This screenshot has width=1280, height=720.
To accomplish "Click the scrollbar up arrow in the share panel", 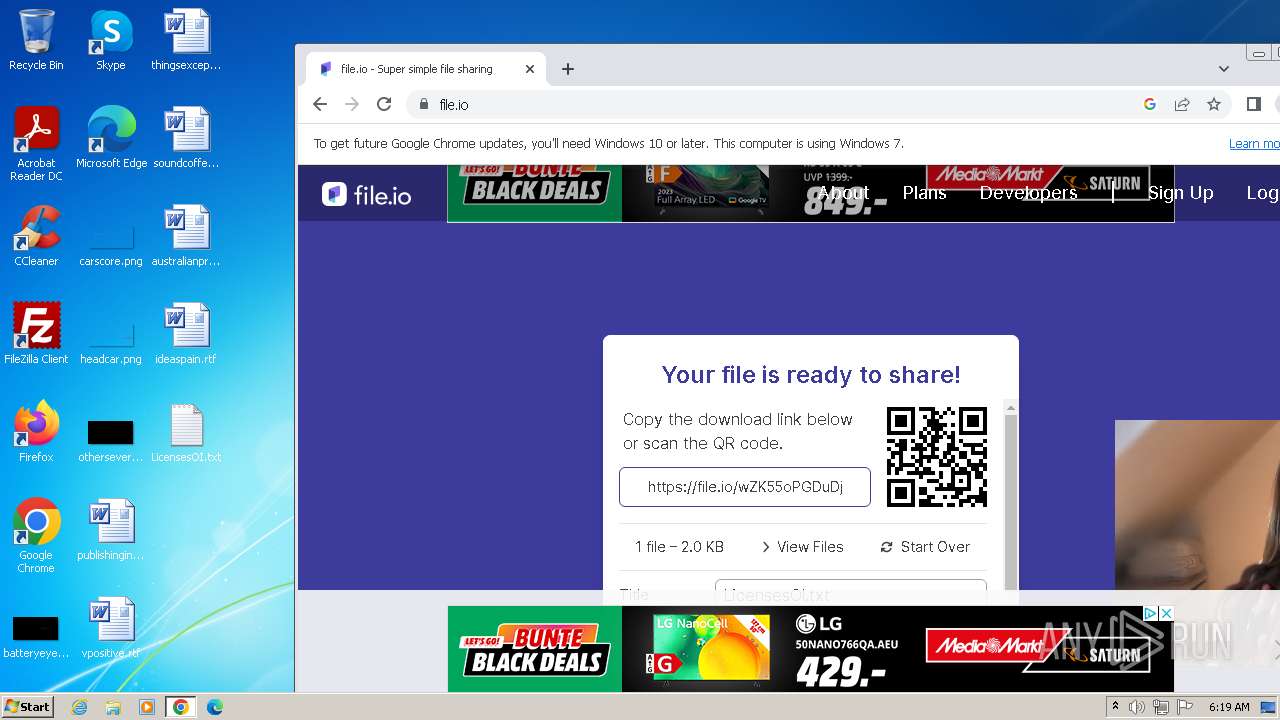I will pyautogui.click(x=1010, y=408).
